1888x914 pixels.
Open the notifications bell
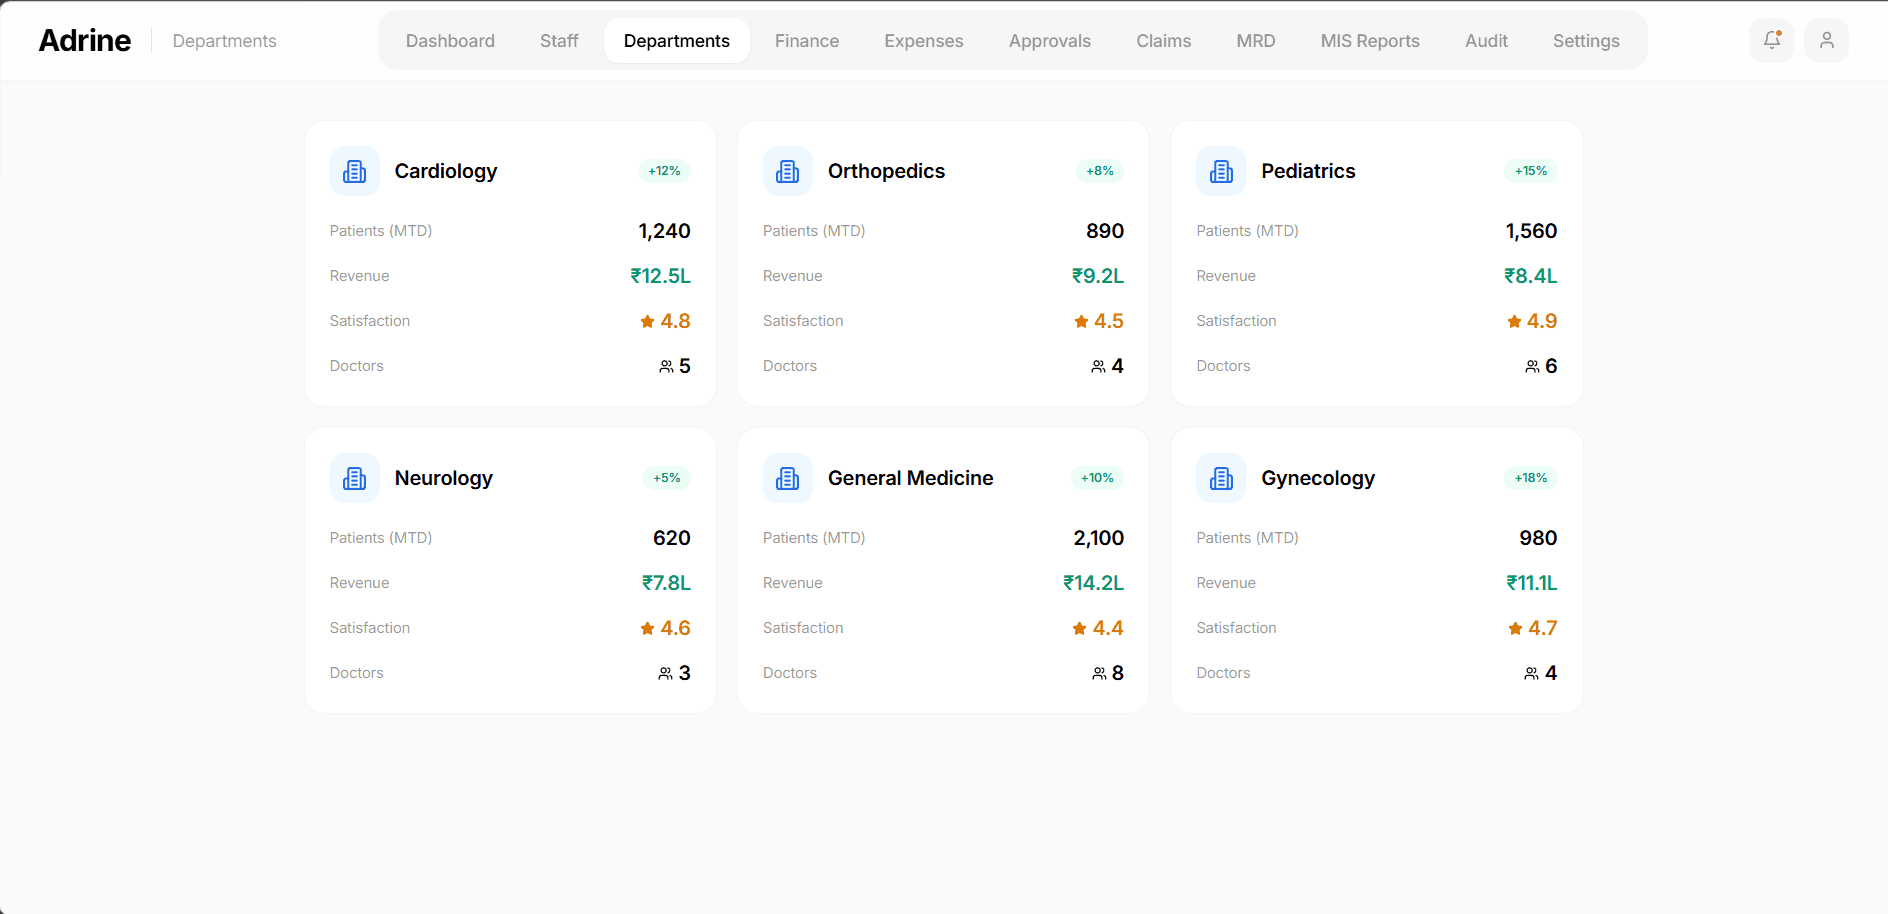pyautogui.click(x=1771, y=40)
